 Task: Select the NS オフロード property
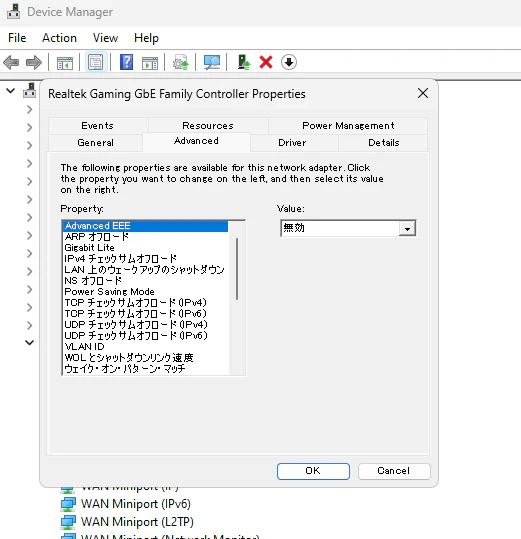click(146, 281)
